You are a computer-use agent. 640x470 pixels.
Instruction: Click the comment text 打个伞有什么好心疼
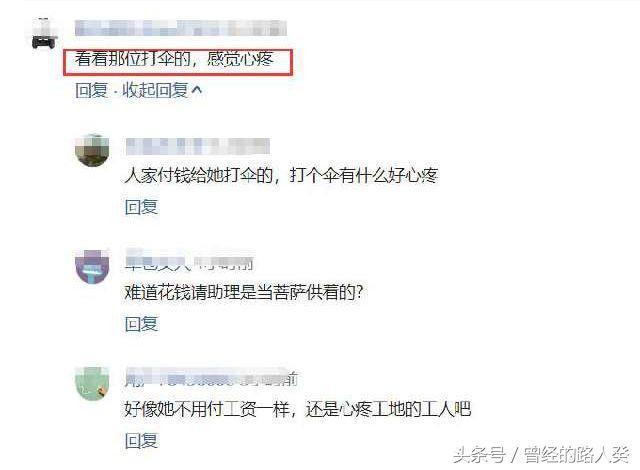point(364,175)
